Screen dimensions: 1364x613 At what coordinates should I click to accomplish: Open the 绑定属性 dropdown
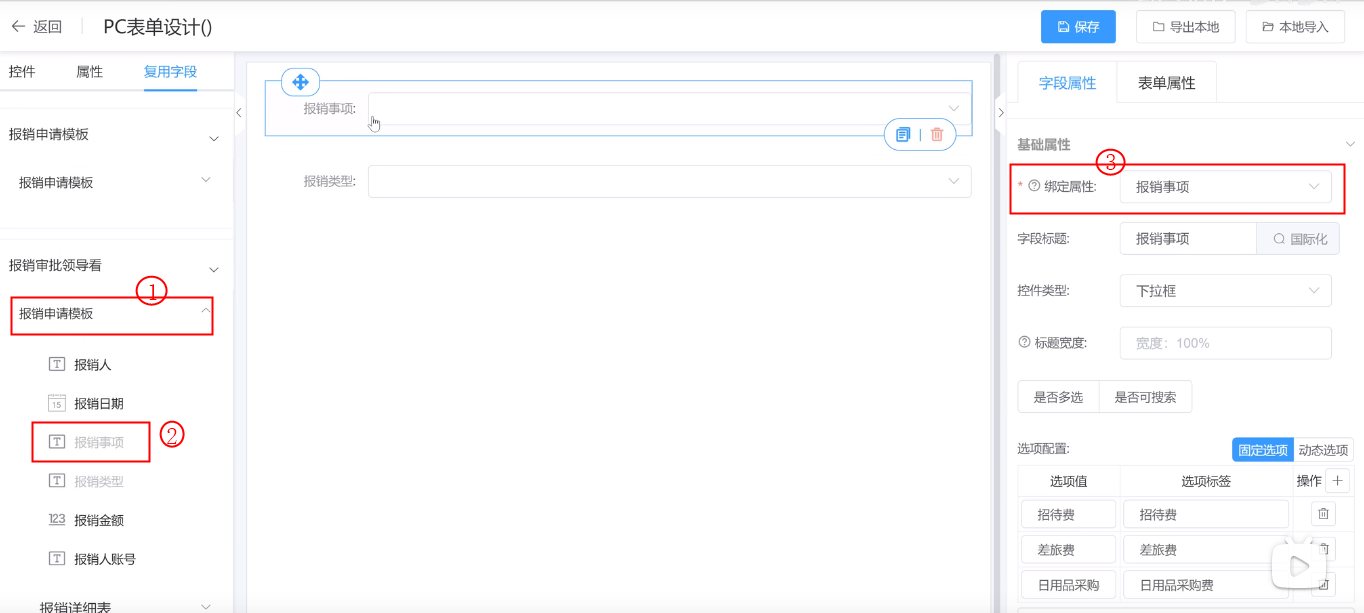(1225, 187)
